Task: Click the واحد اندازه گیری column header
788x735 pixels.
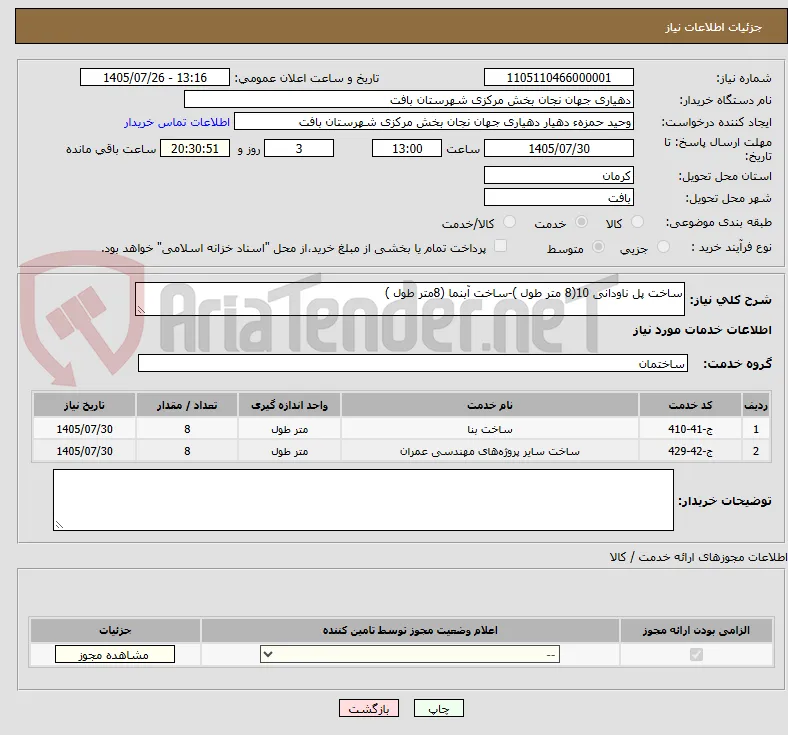Action: [x=289, y=405]
